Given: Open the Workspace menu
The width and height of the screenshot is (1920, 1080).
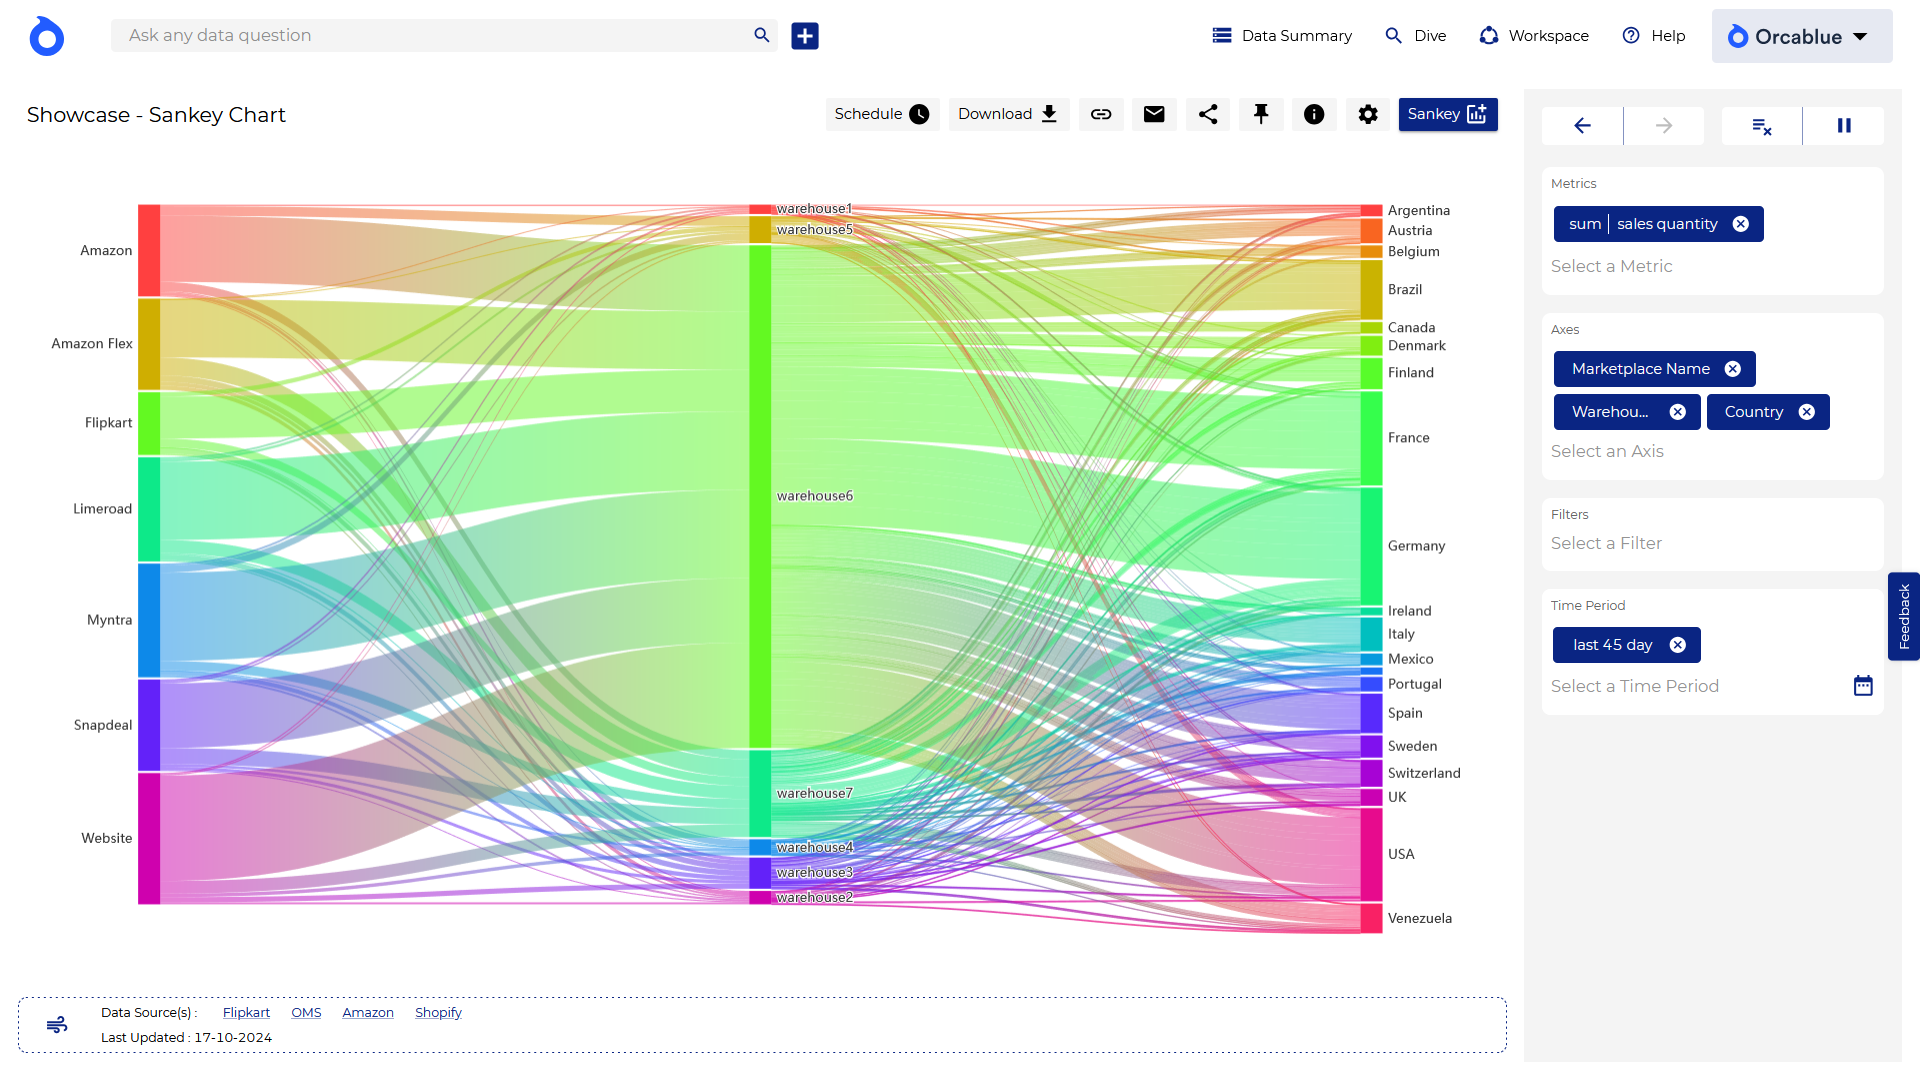Looking at the screenshot, I should [1534, 36].
